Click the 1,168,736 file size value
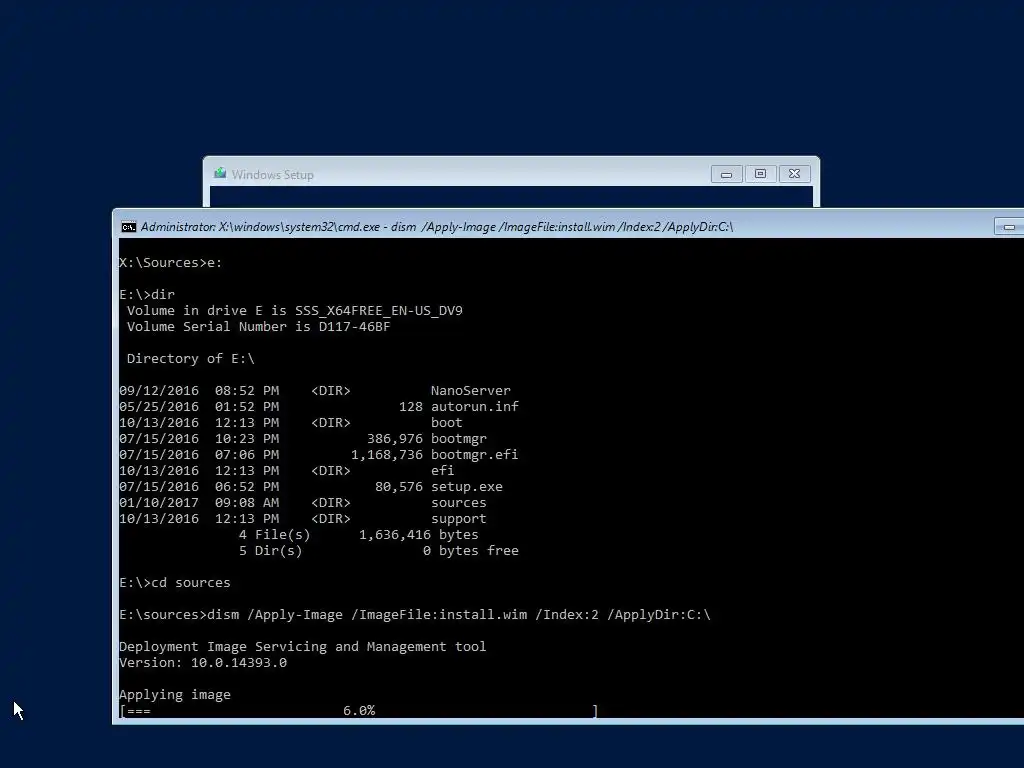The width and height of the screenshot is (1024, 768). coord(387,455)
